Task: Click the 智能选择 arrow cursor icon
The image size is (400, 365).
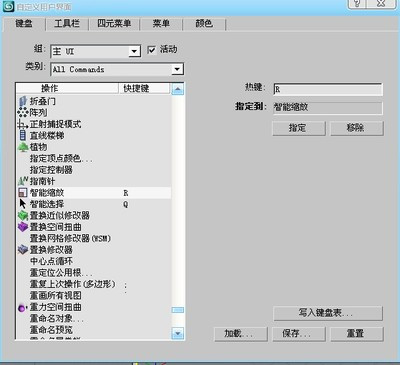Action: (23, 204)
